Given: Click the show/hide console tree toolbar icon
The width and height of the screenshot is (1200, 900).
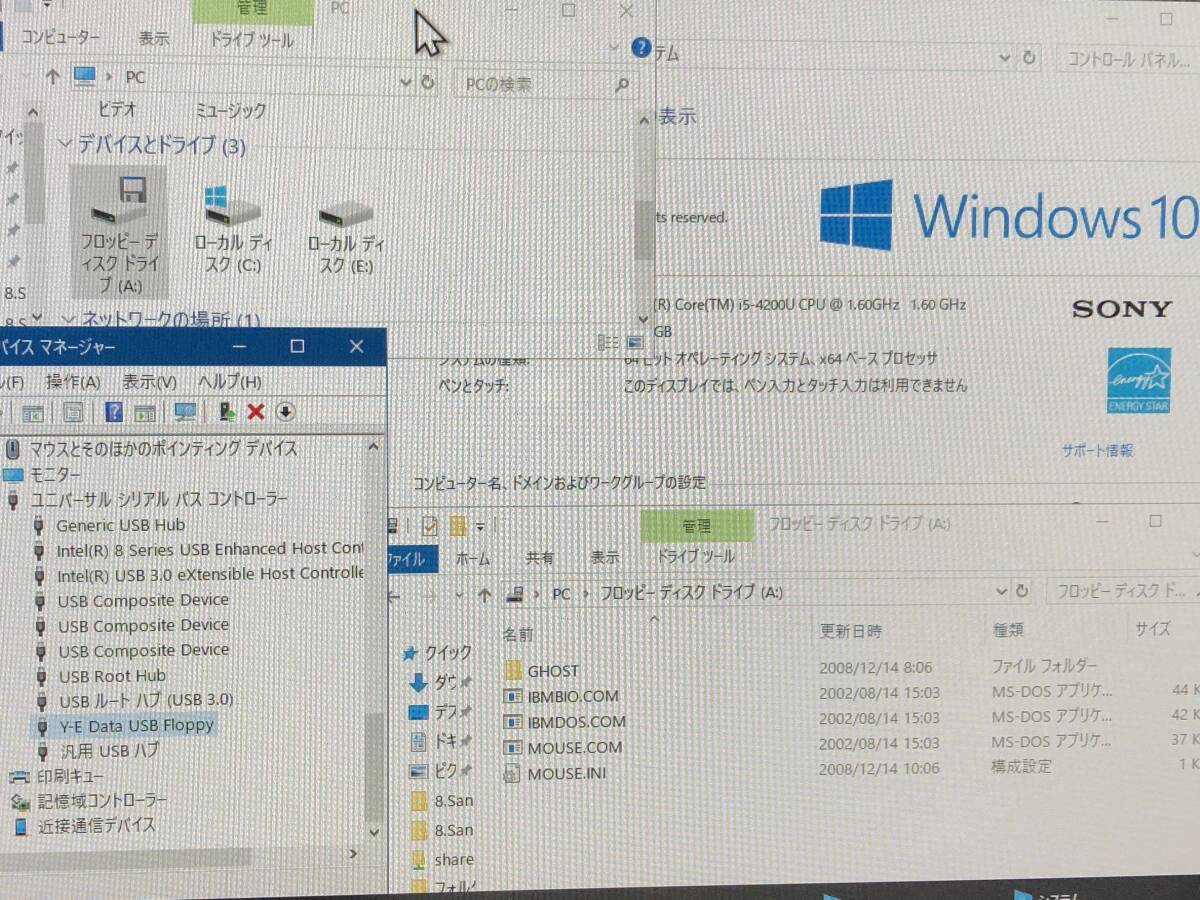Looking at the screenshot, I should click(33, 412).
